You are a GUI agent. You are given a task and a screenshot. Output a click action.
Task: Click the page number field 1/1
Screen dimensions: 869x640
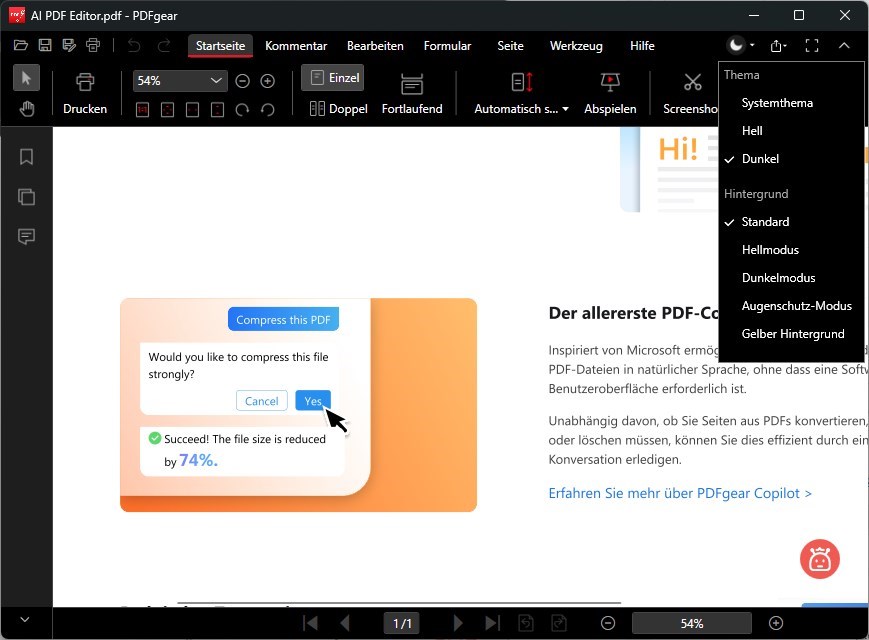tap(402, 623)
